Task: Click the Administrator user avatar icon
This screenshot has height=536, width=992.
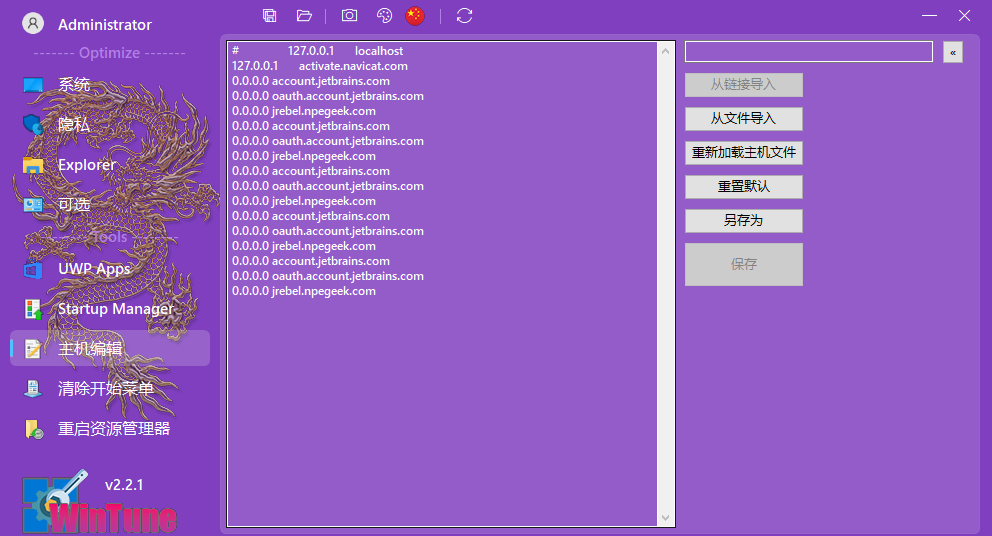Action: (x=33, y=23)
